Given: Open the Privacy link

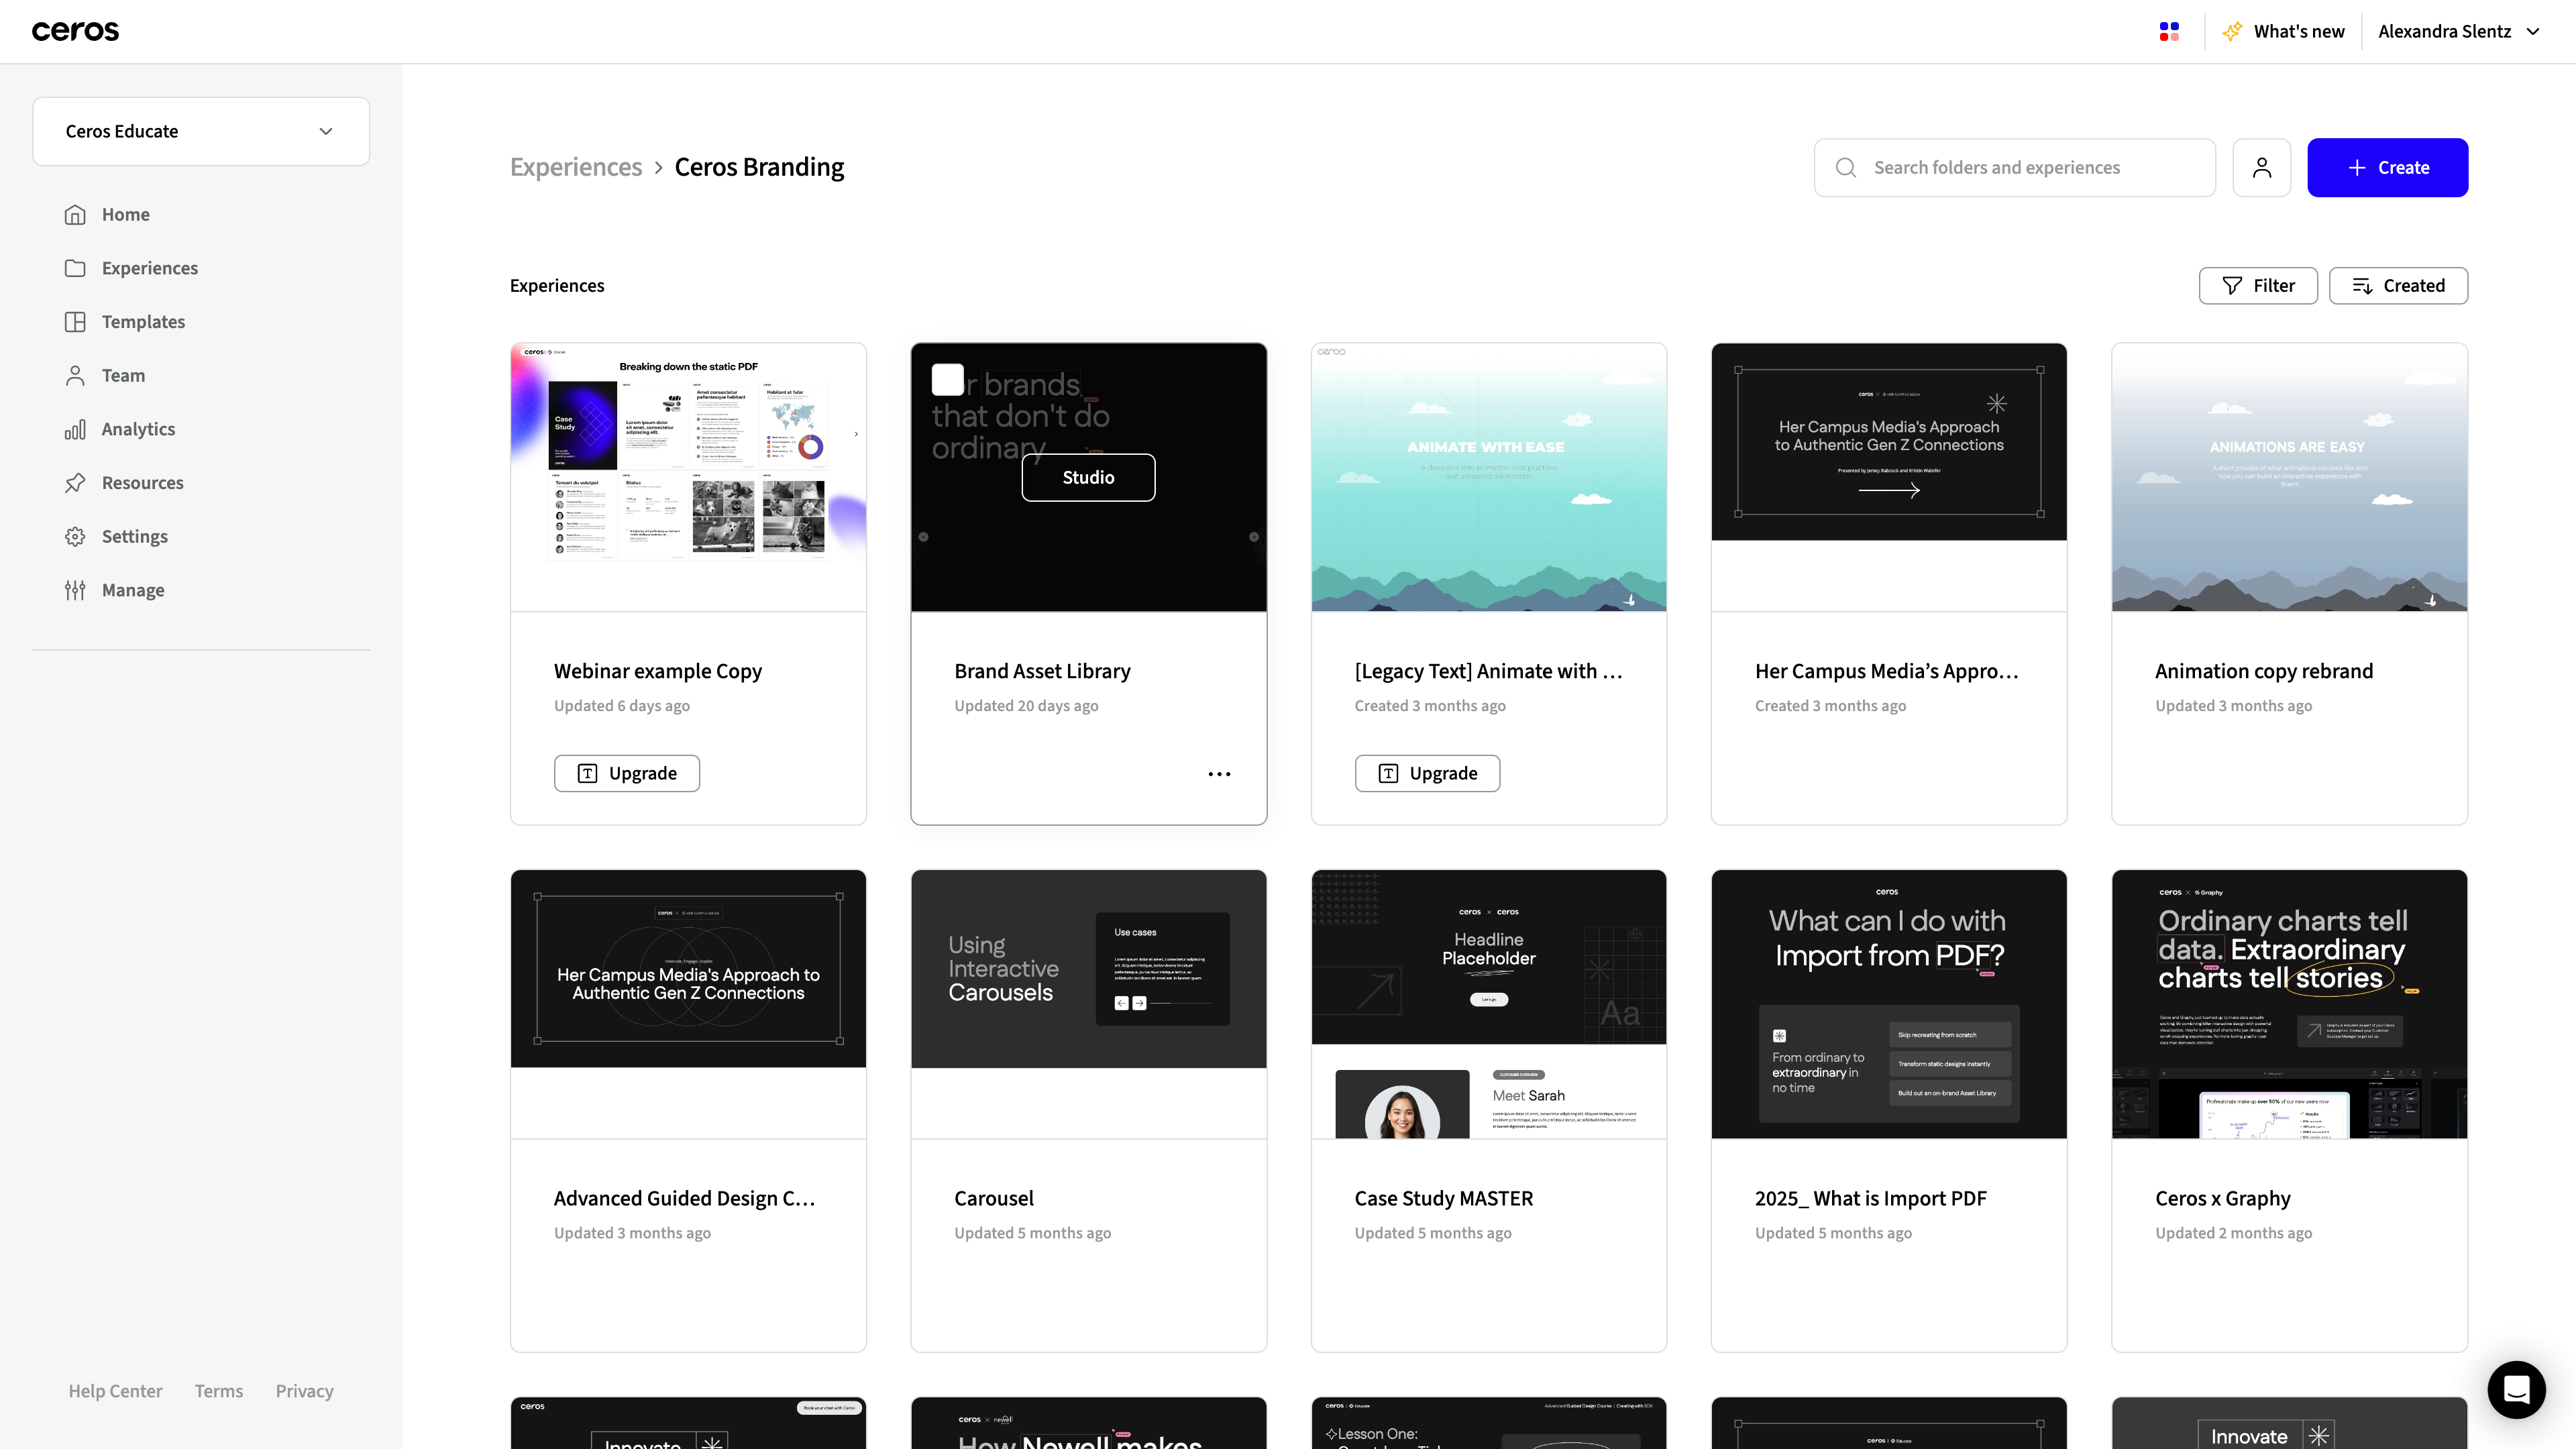Looking at the screenshot, I should pos(304,1391).
